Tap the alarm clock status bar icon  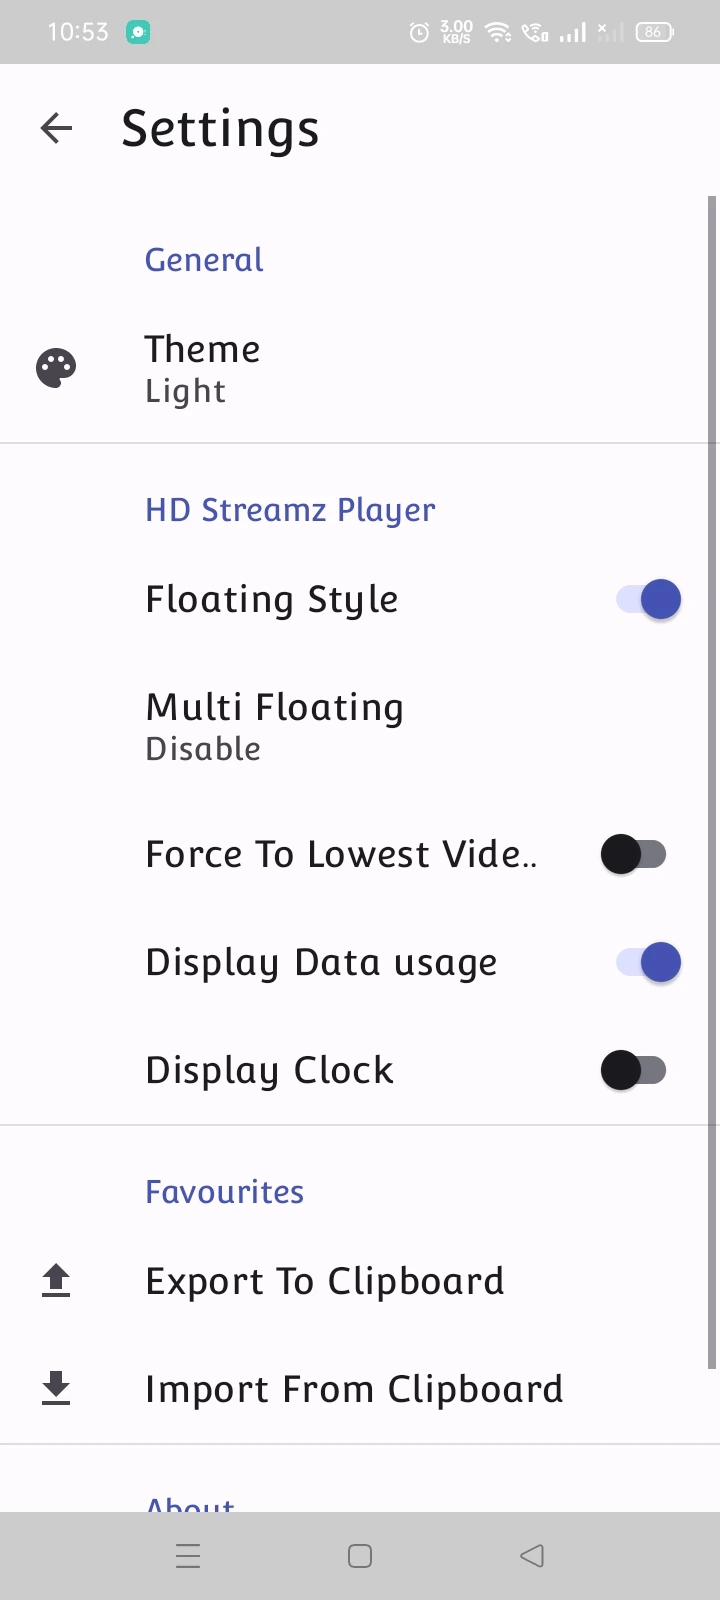point(420,32)
